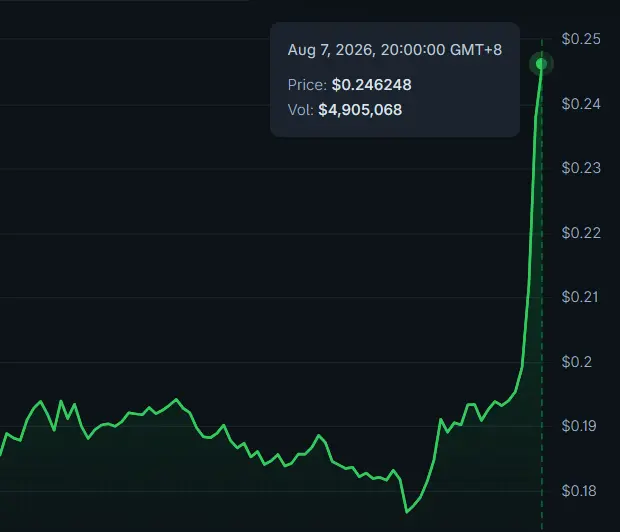Click the green data point marker on chart
This screenshot has width=620, height=532.
point(541,64)
